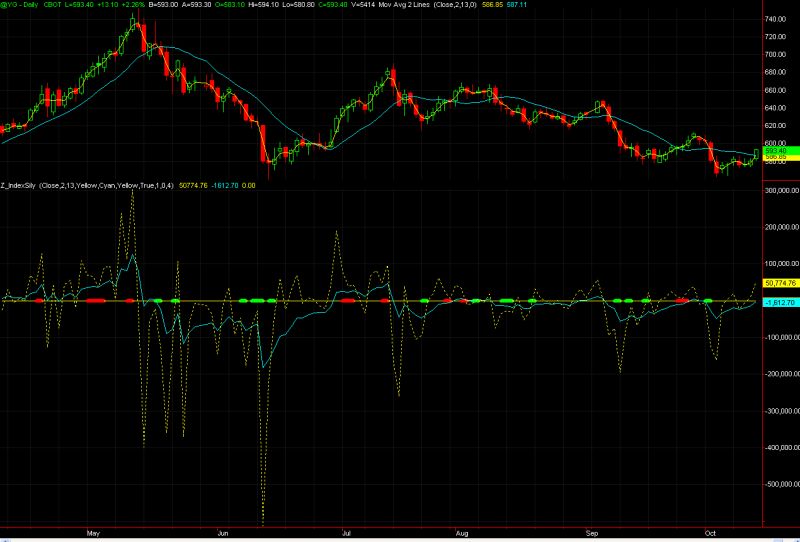Select the Z_IndexSily indicator label

click(18, 186)
